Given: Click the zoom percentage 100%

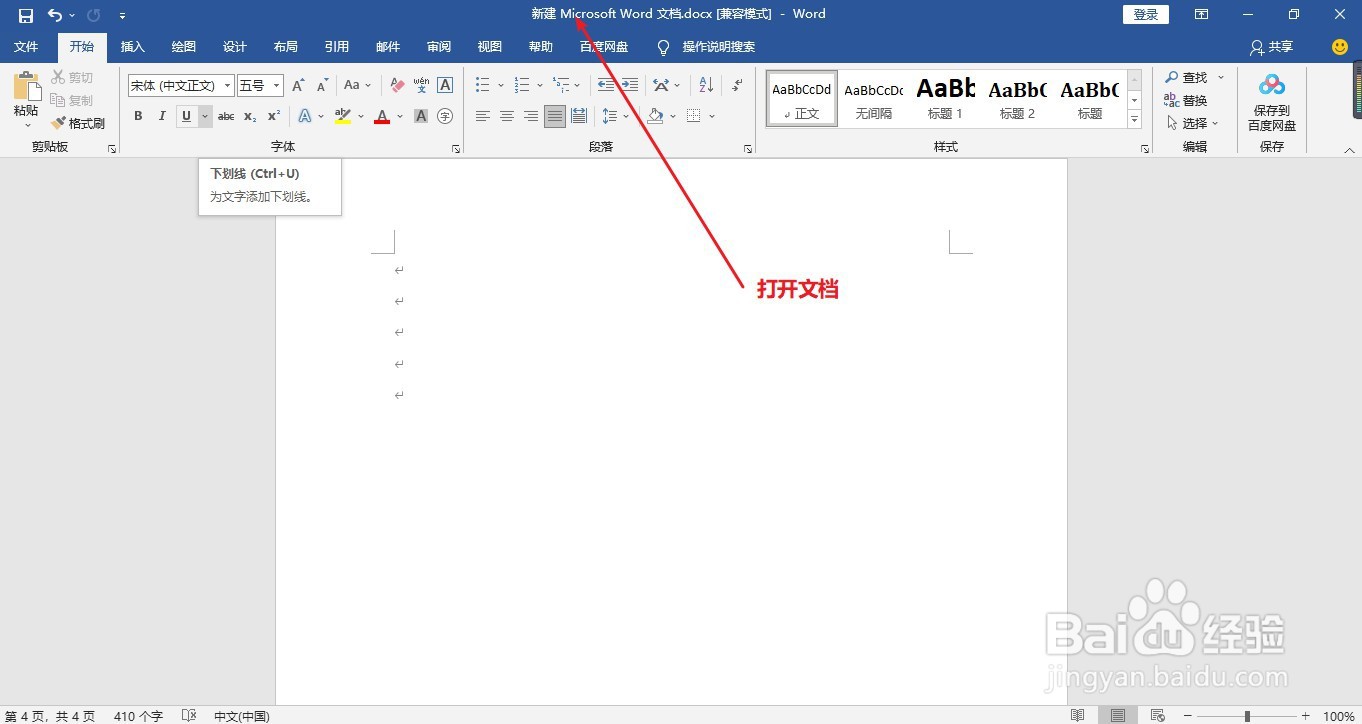Looking at the screenshot, I should coord(1339,716).
